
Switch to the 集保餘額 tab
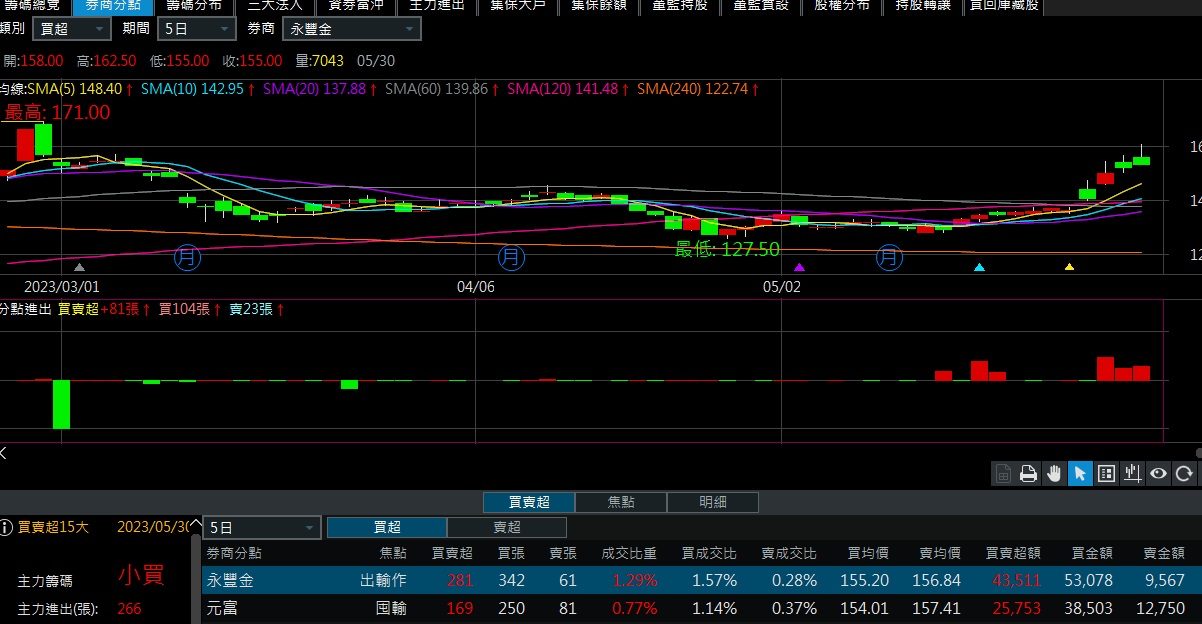pos(599,6)
